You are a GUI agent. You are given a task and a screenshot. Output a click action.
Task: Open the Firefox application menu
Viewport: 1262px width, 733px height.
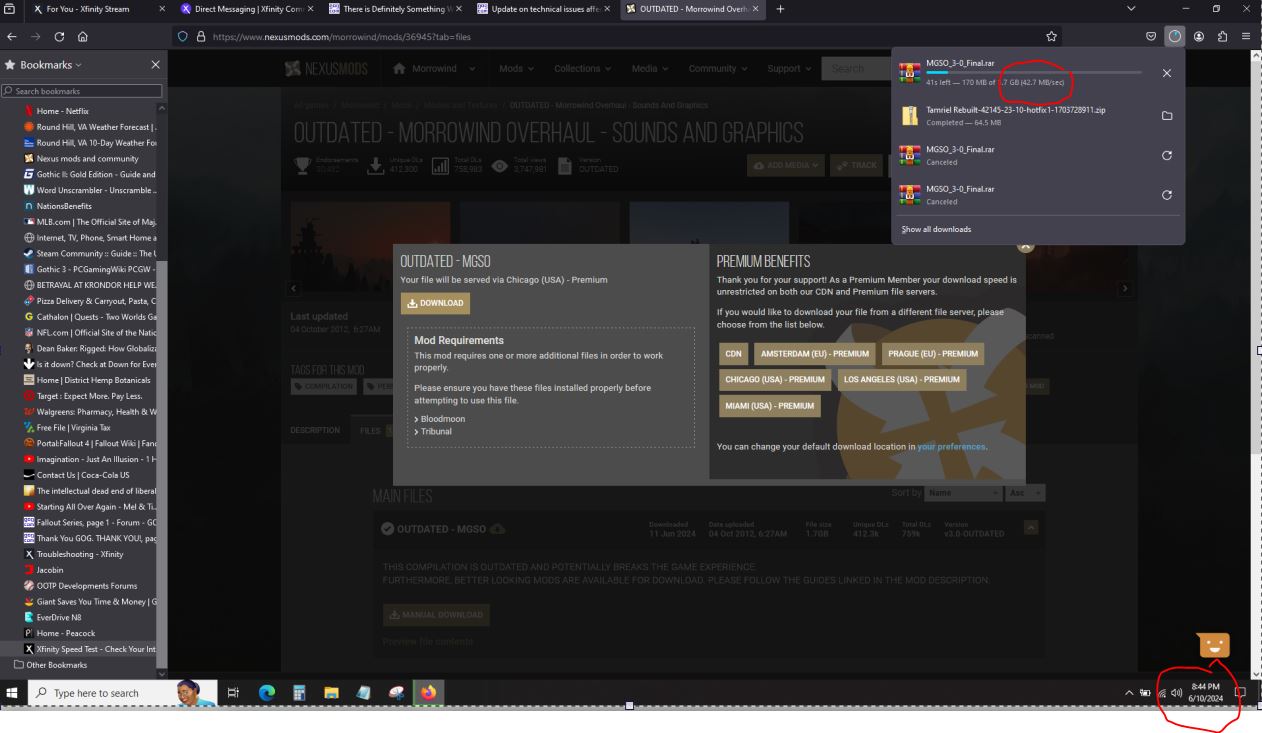(x=1246, y=37)
